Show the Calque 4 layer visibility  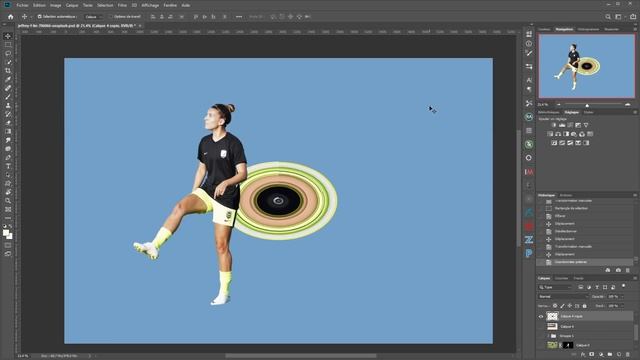541,326
